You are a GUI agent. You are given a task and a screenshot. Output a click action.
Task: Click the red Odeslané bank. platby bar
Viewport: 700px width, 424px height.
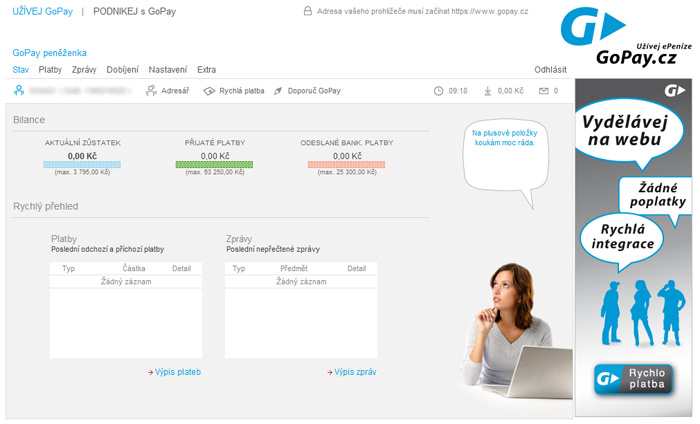346,164
